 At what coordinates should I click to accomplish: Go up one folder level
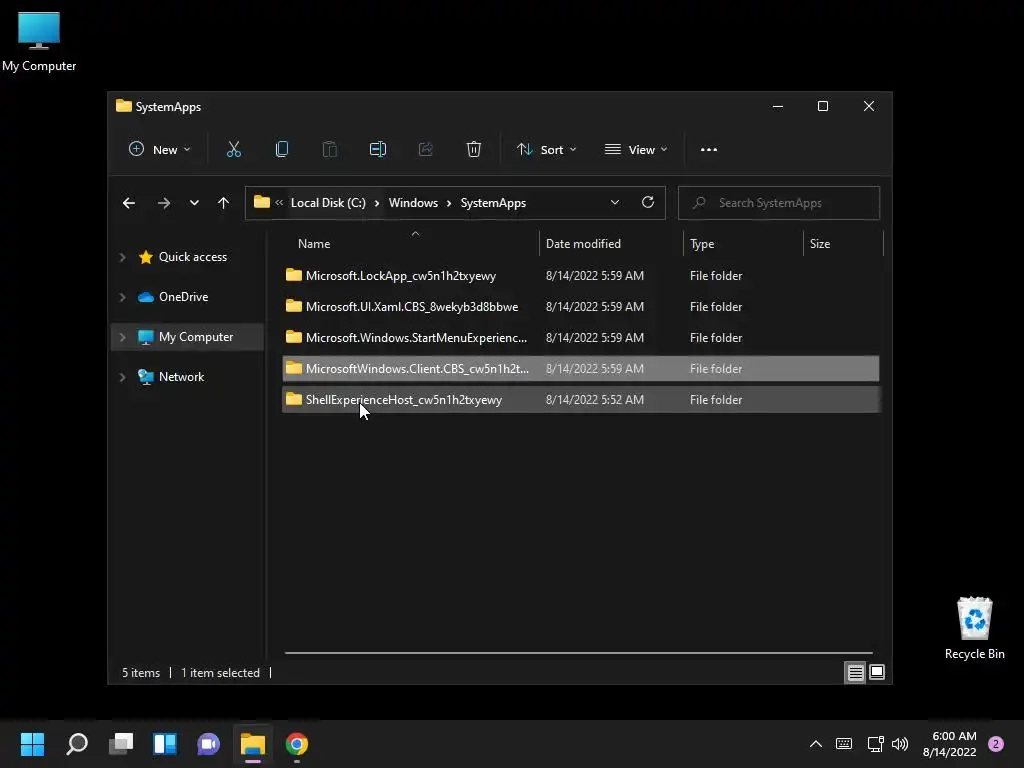click(x=223, y=203)
